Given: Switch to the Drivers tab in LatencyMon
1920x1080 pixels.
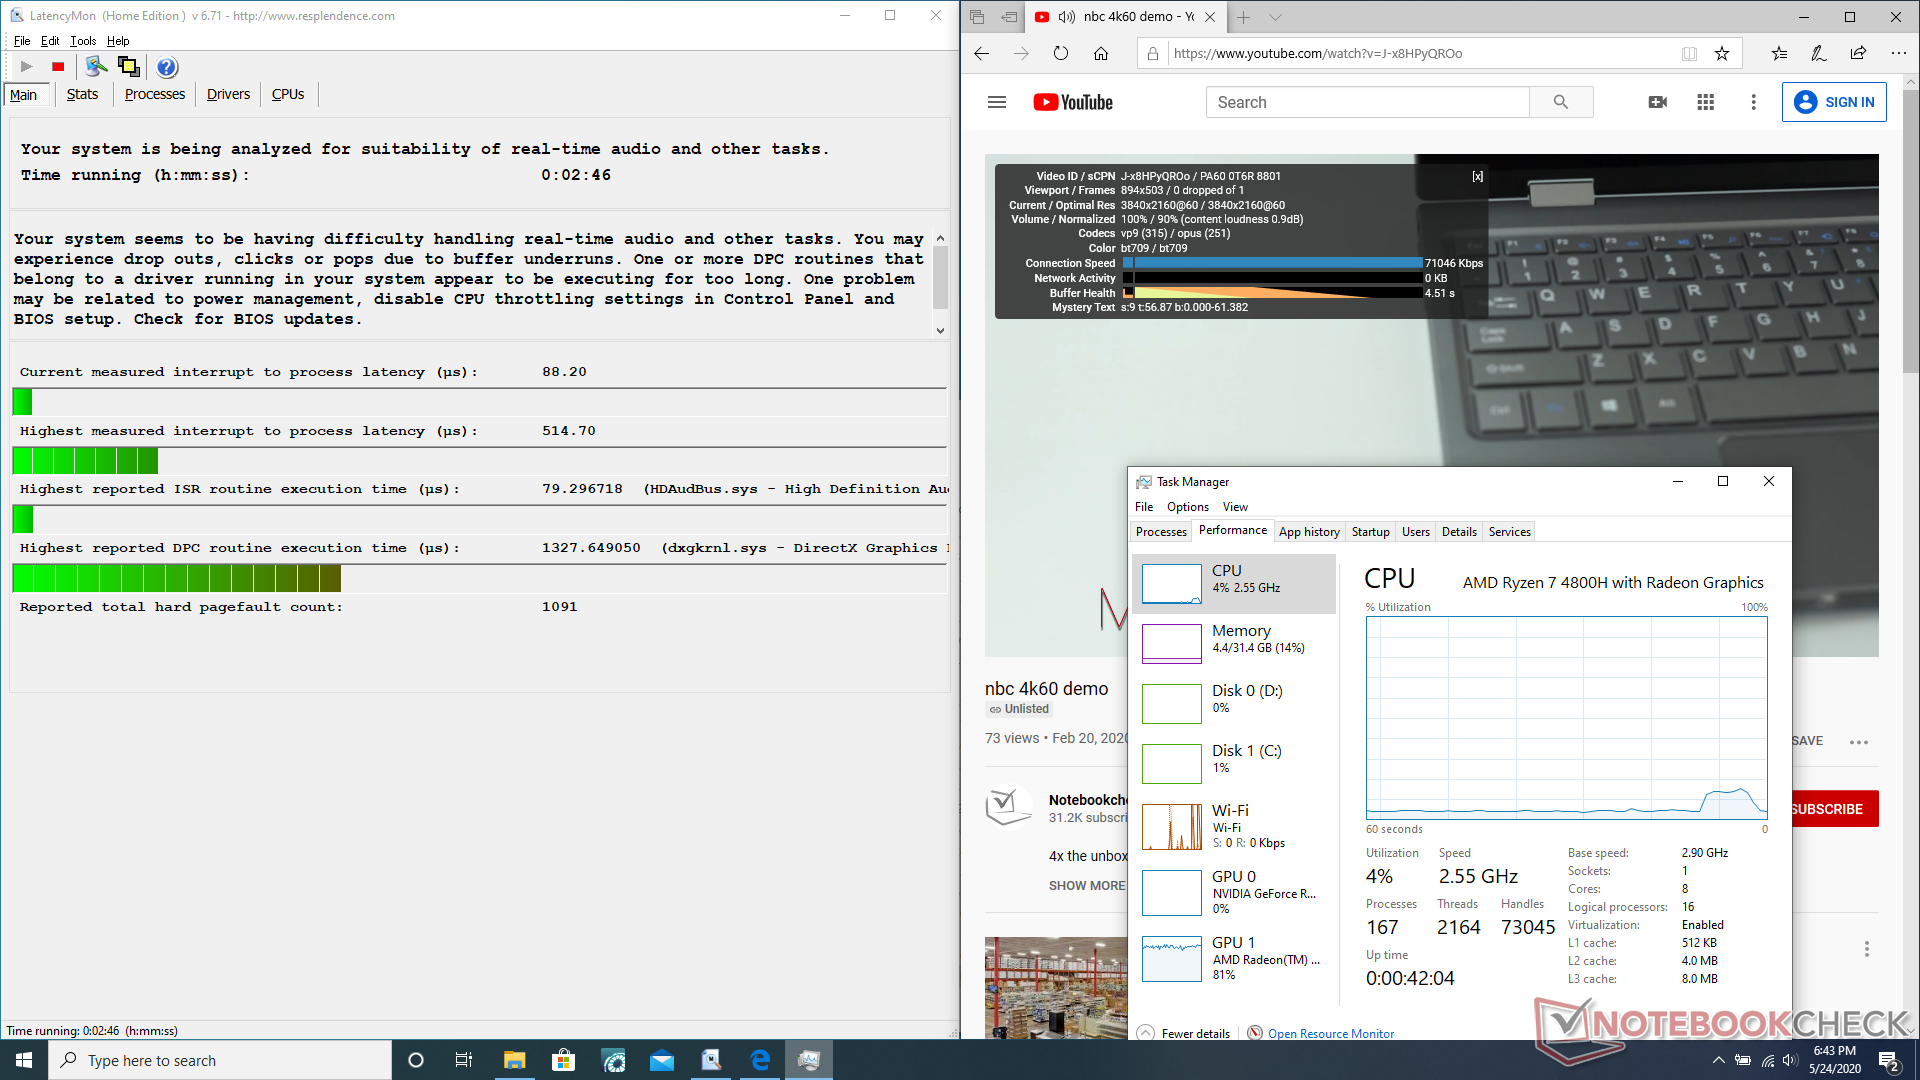Looking at the screenshot, I should point(228,94).
